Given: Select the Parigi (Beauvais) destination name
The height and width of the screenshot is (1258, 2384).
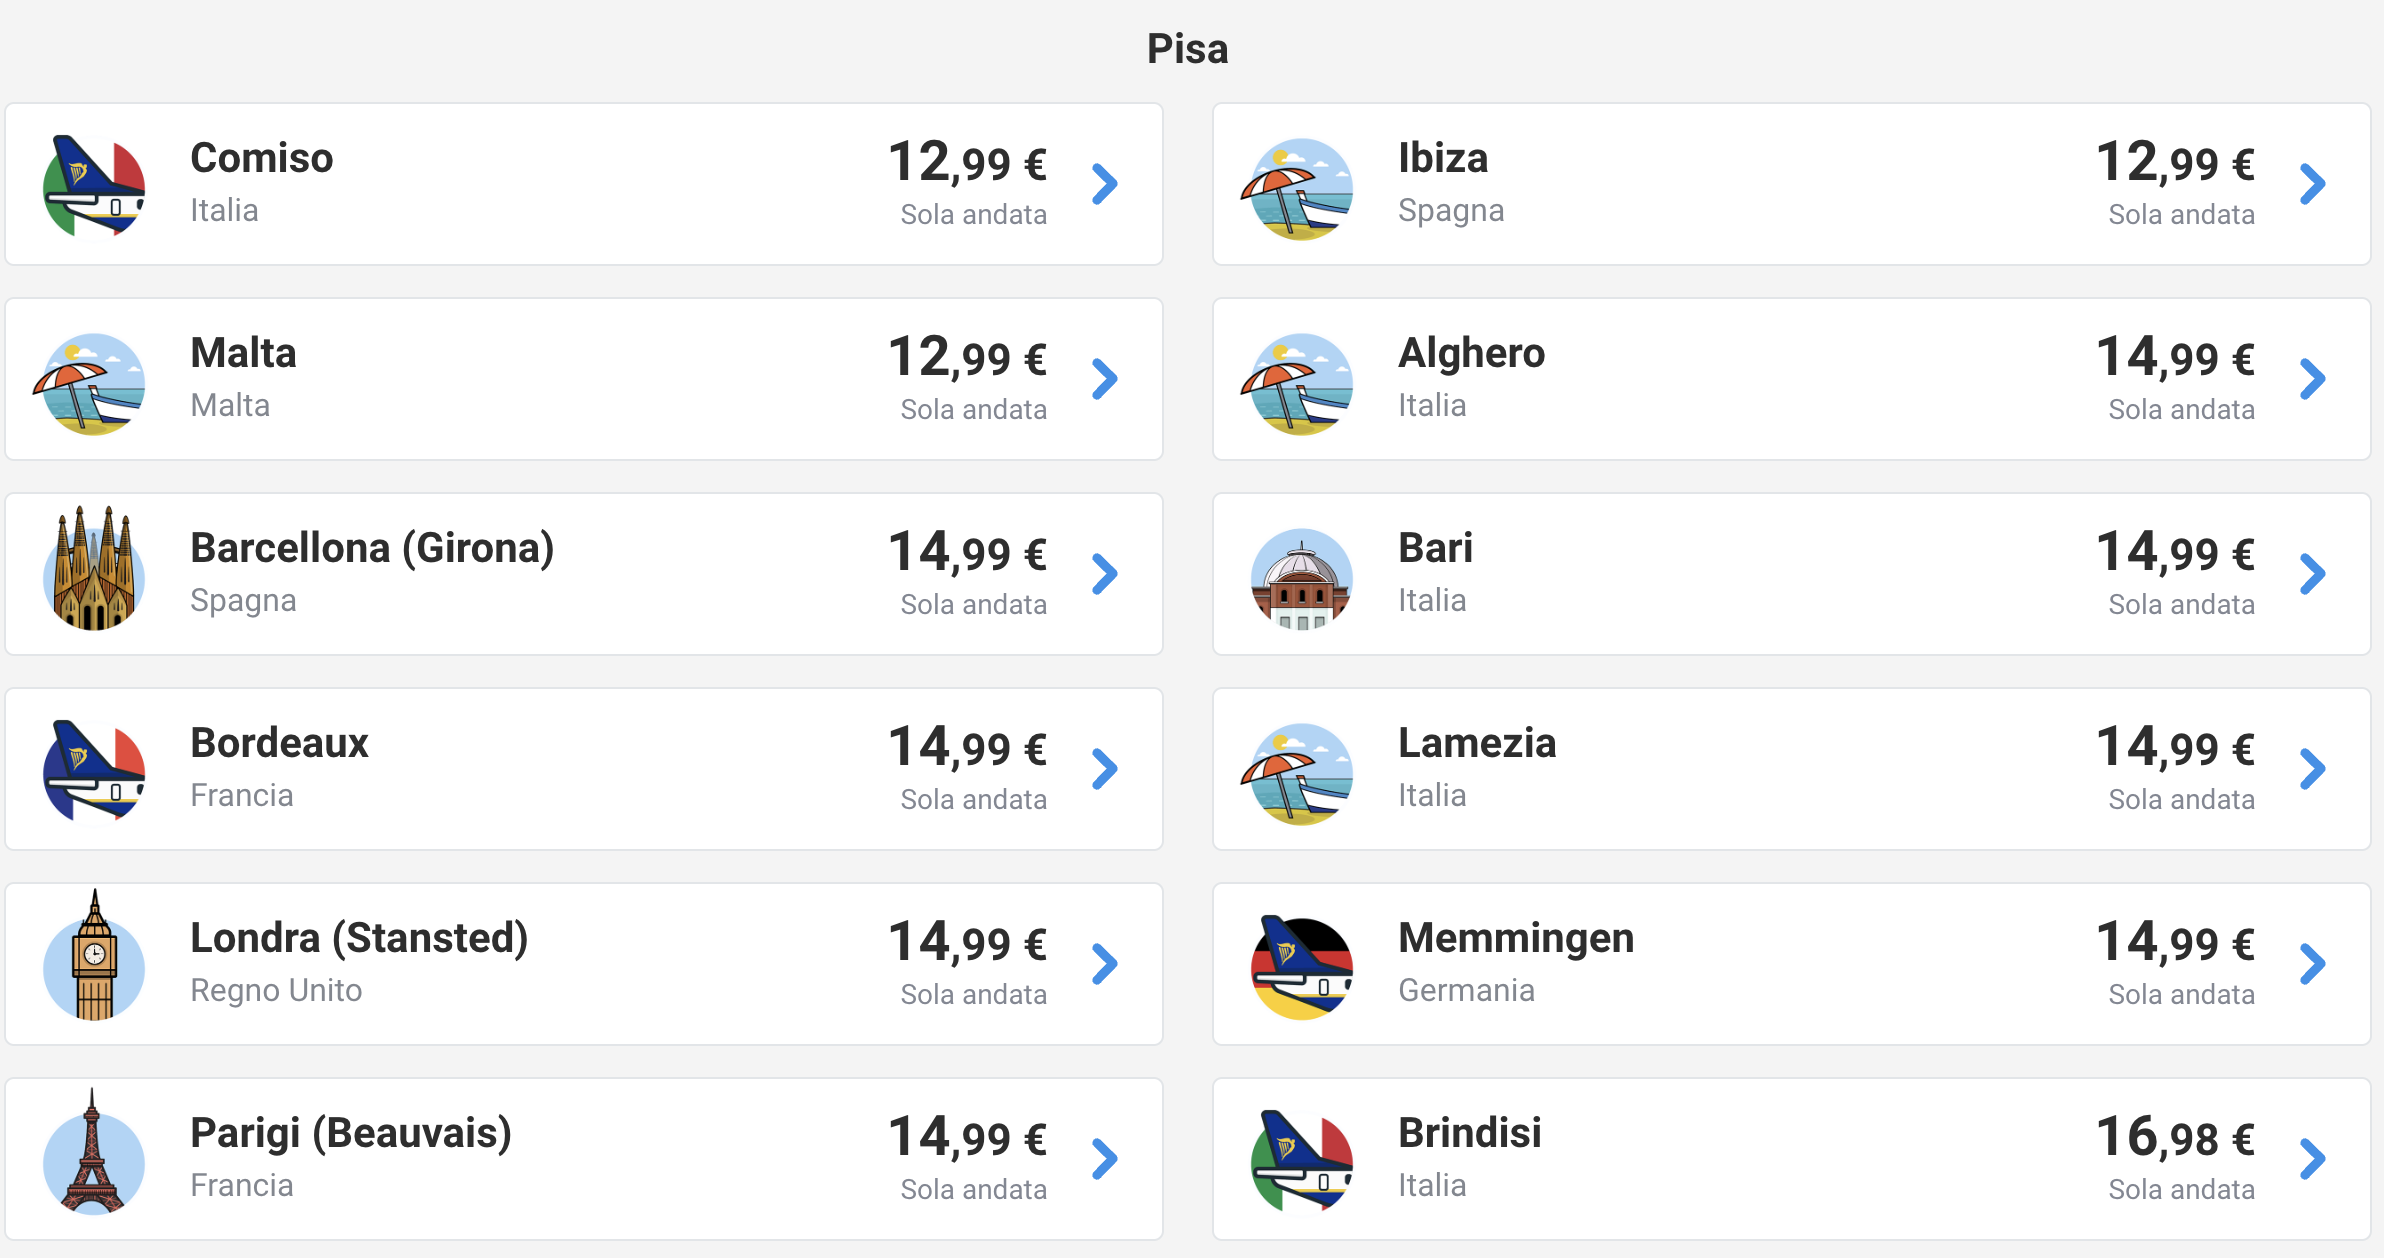Looking at the screenshot, I should pyautogui.click(x=351, y=1134).
